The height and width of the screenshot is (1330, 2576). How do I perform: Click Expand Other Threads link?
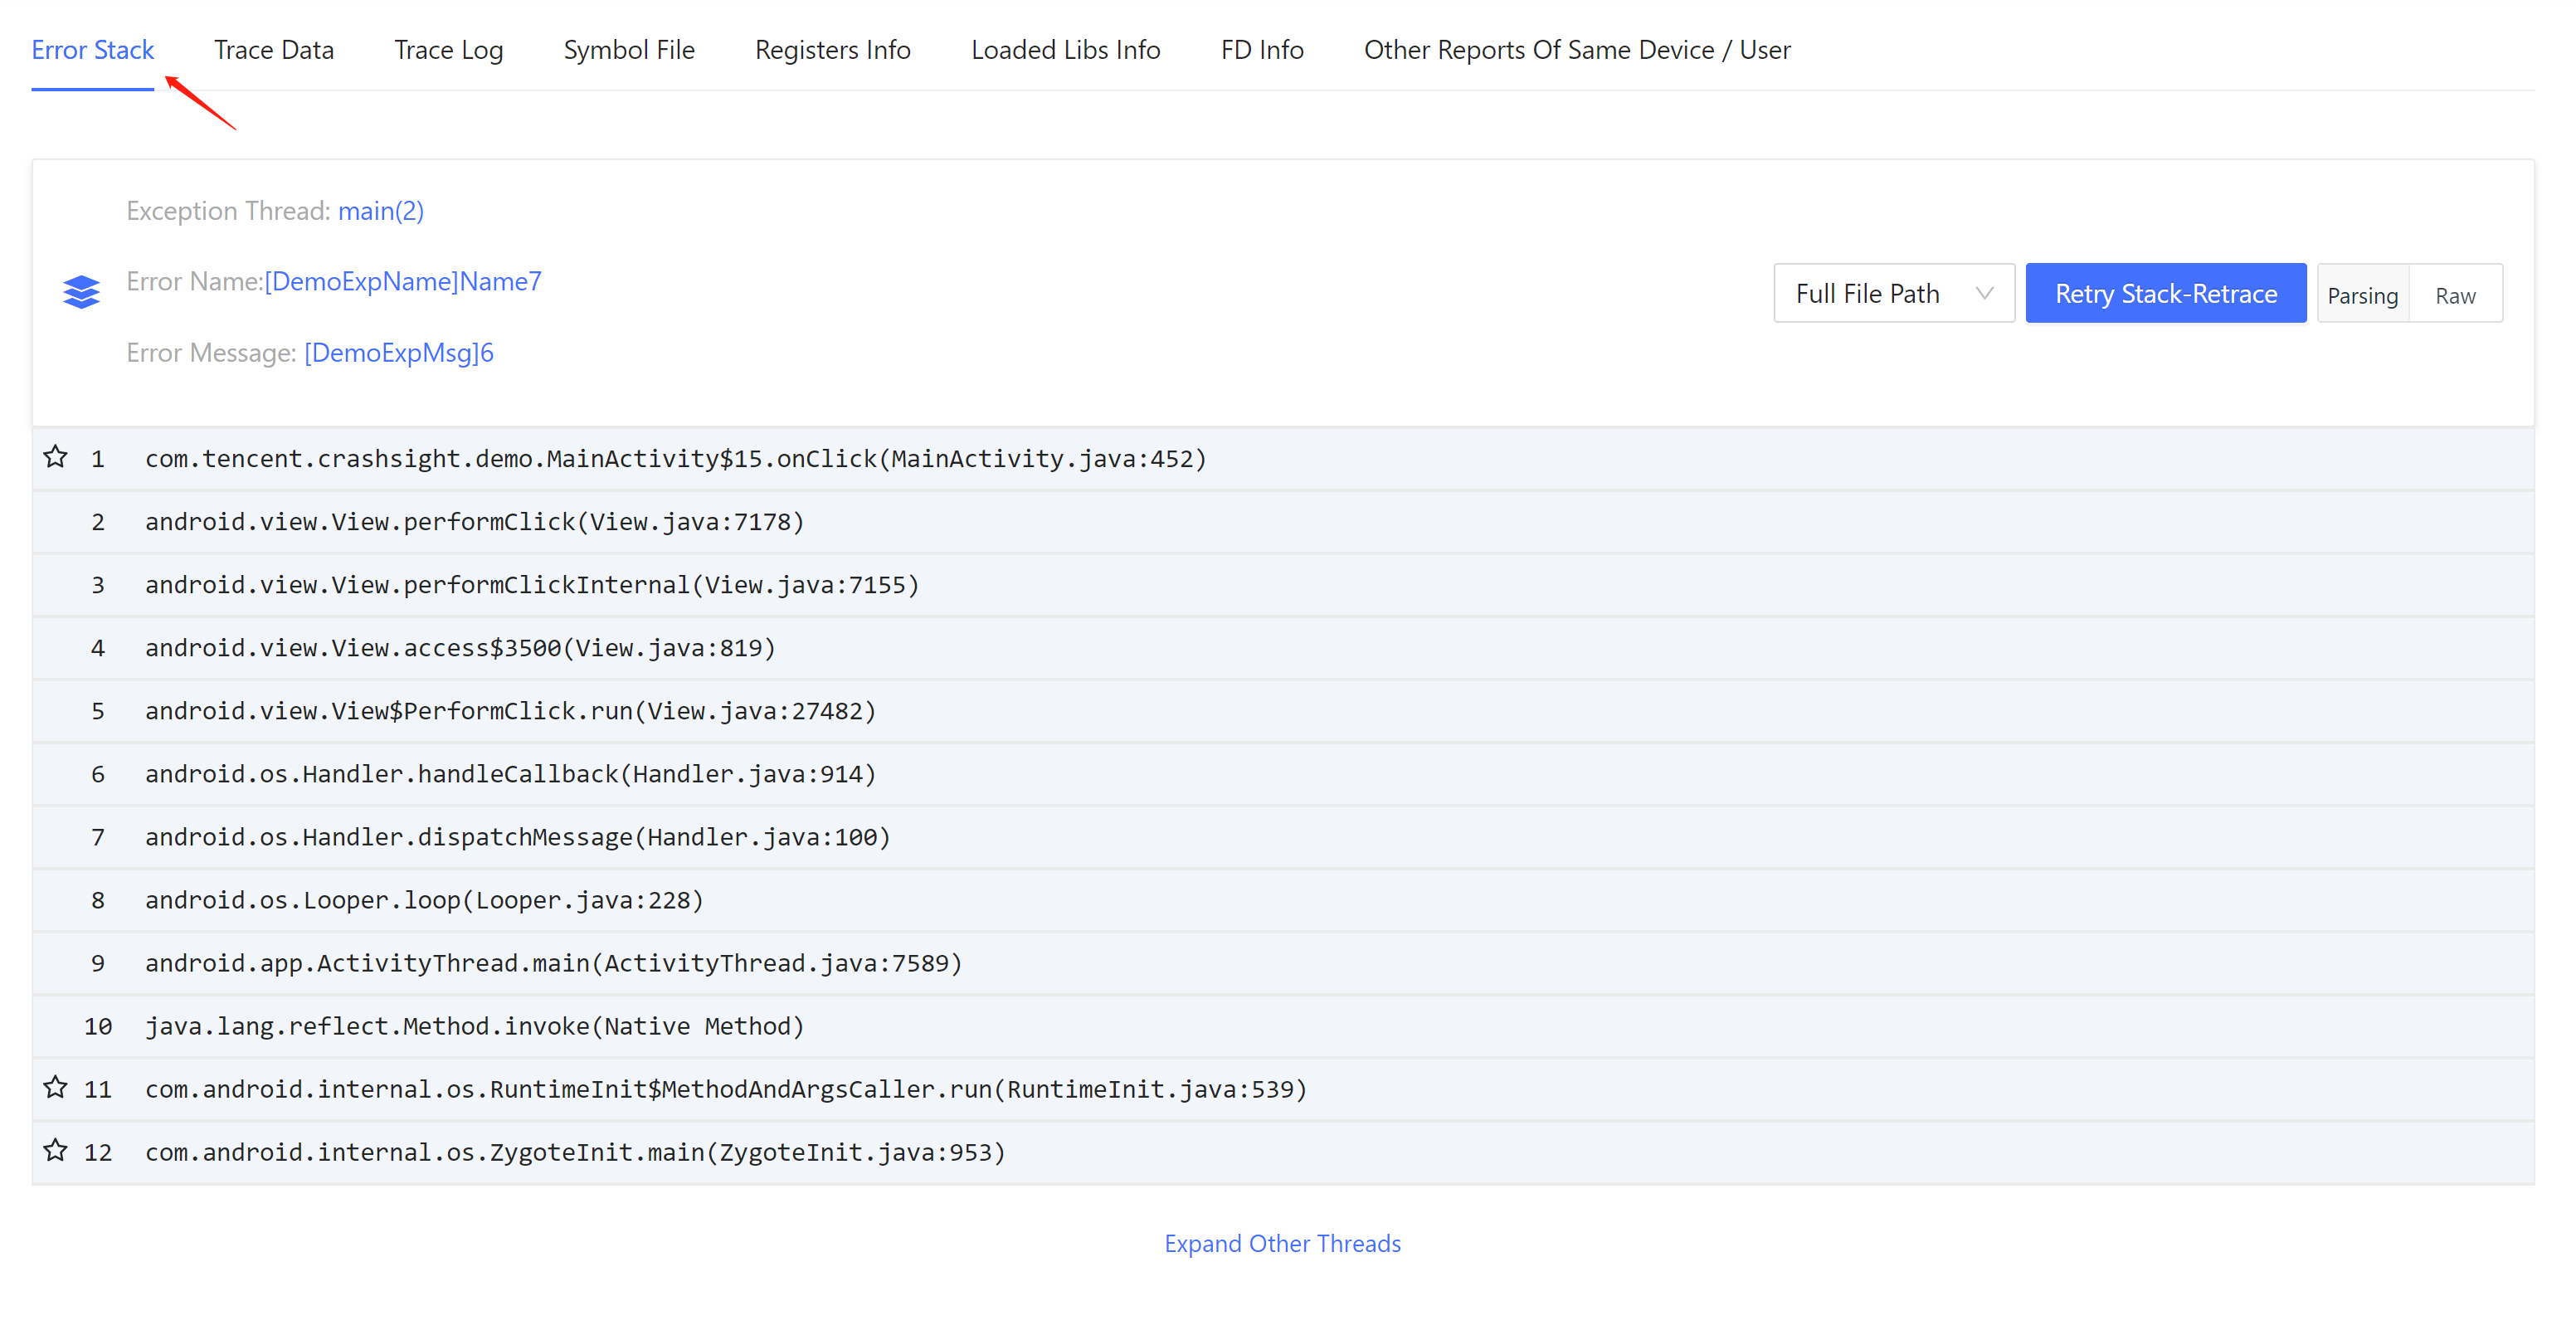[x=1283, y=1243]
